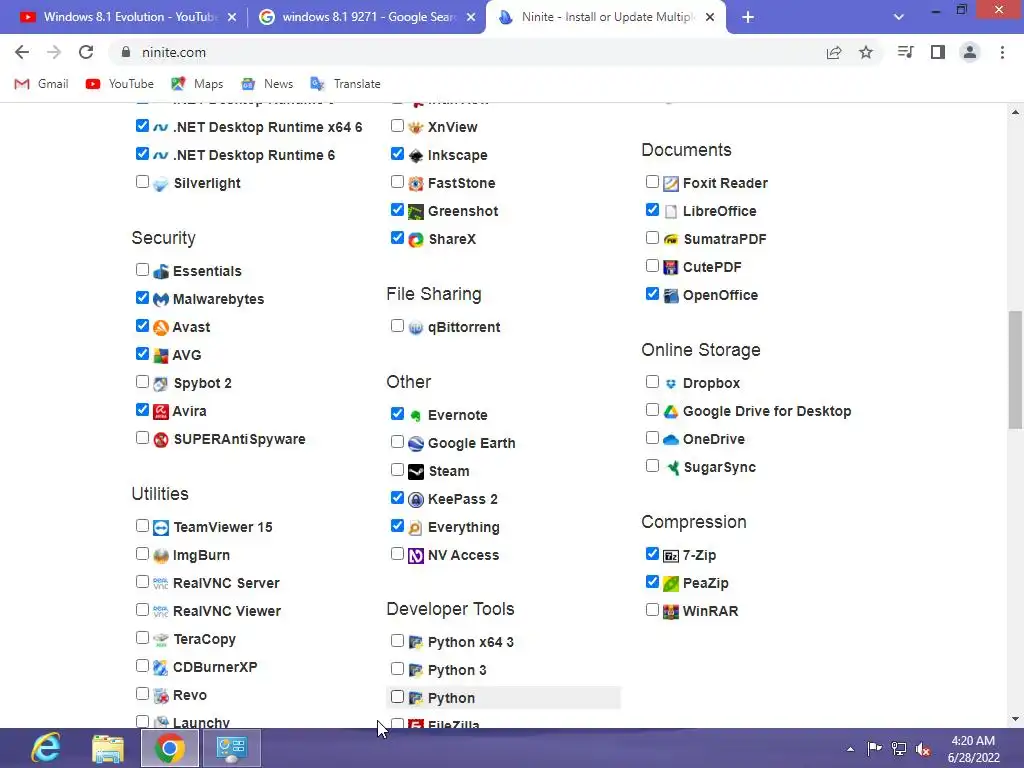Screen dimensions: 1024x768
Task: Open the Chrome profile avatar button
Action: click(x=970, y=52)
